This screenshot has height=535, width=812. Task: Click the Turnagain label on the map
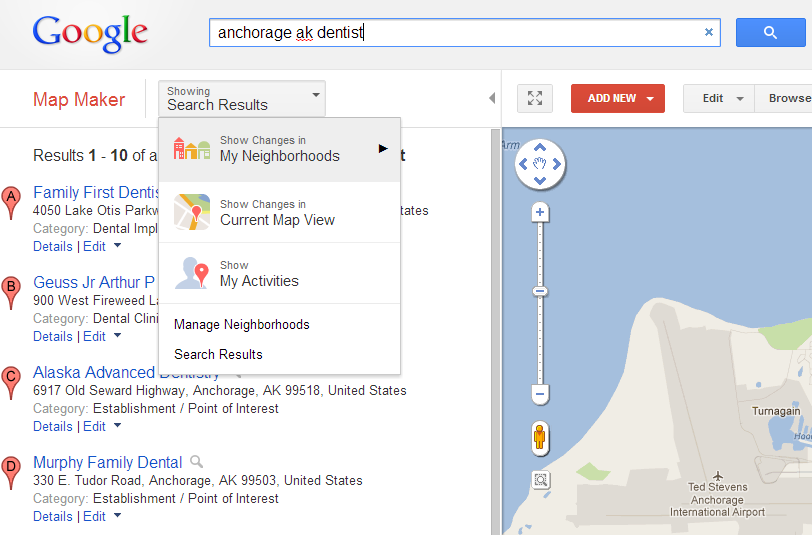(776, 411)
